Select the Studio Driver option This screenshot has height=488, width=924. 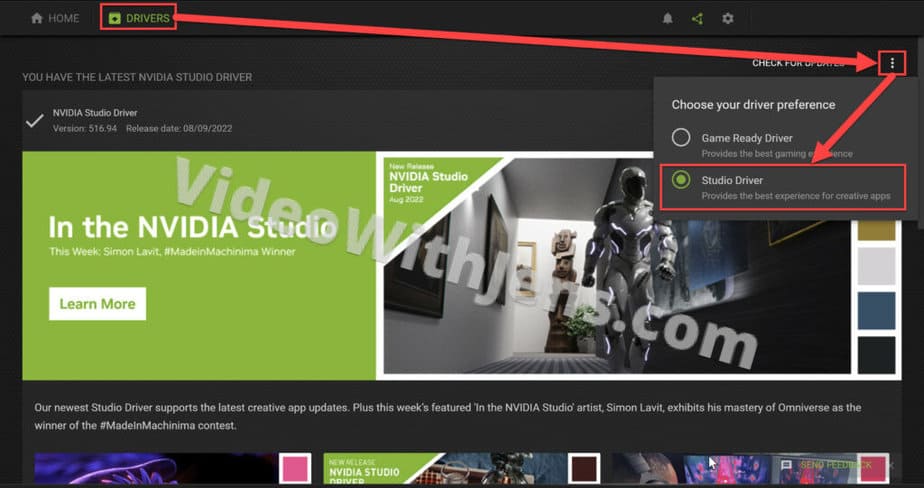(783, 187)
